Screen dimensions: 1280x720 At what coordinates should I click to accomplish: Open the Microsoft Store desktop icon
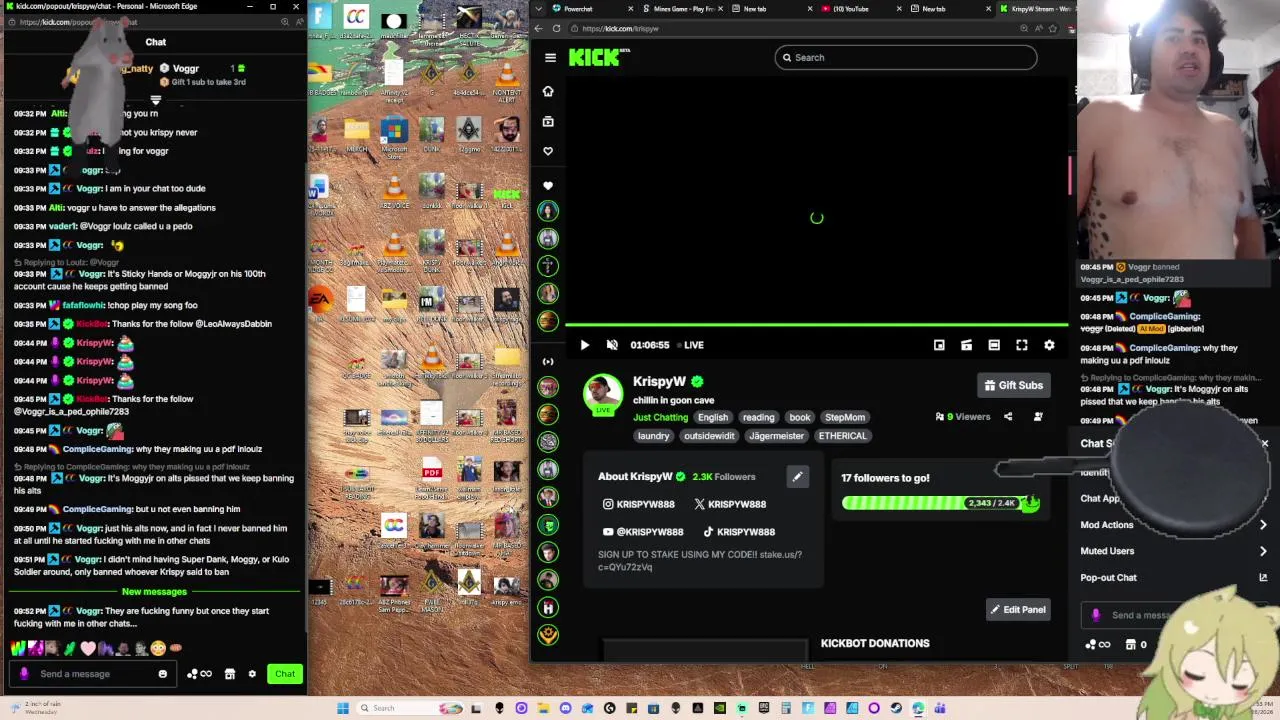[394, 135]
